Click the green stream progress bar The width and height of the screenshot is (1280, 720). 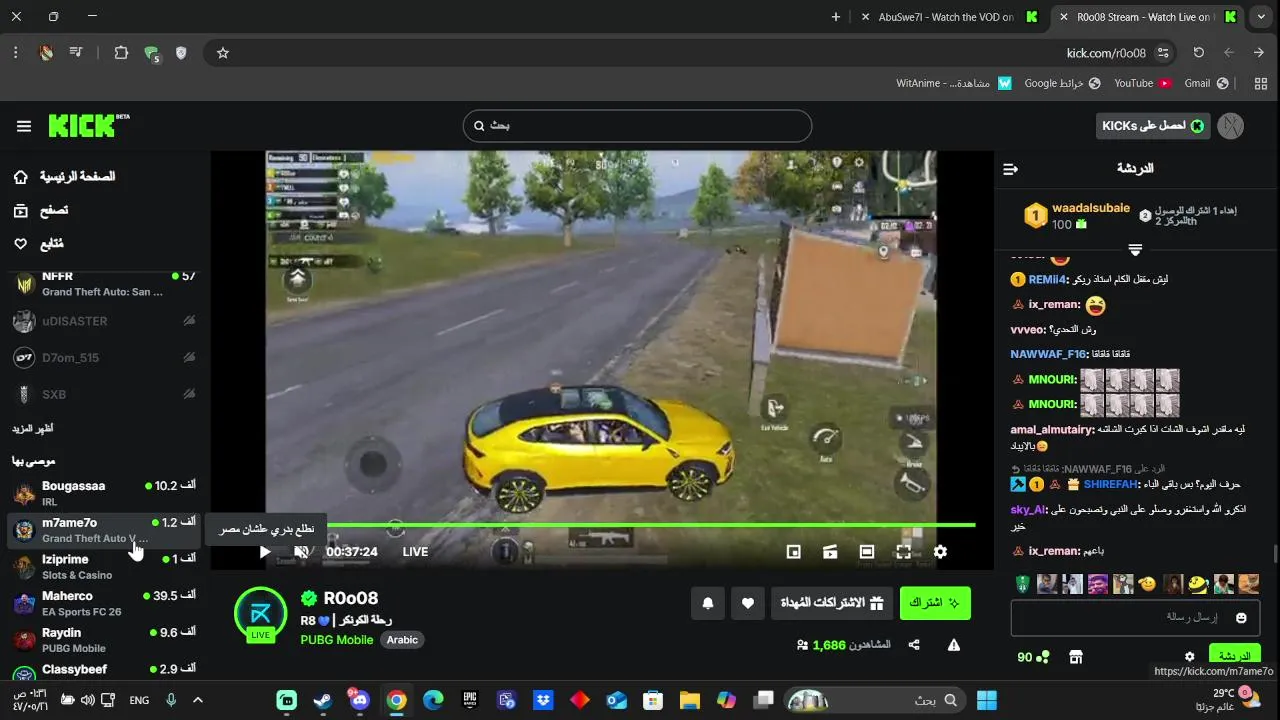click(650, 525)
